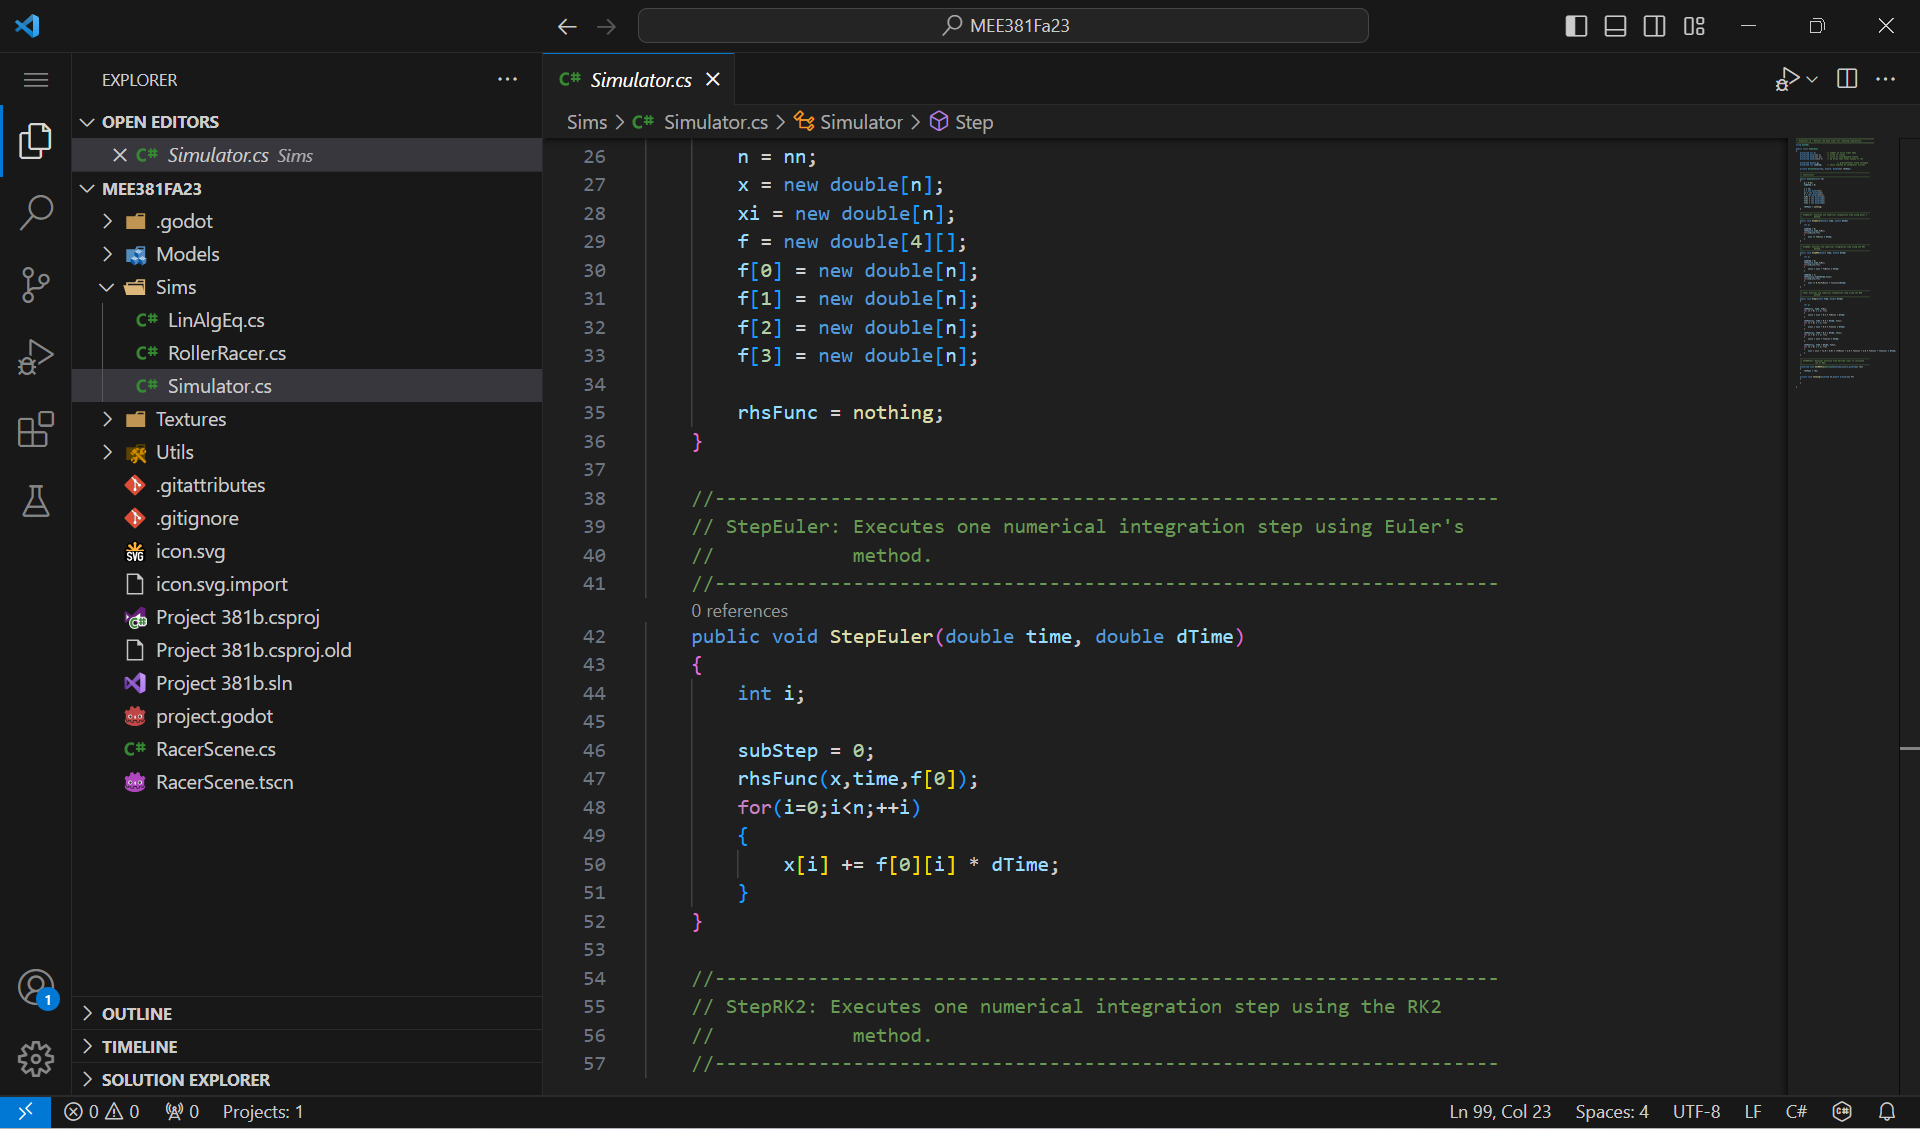Click the errors and warnings counter

point(100,1111)
